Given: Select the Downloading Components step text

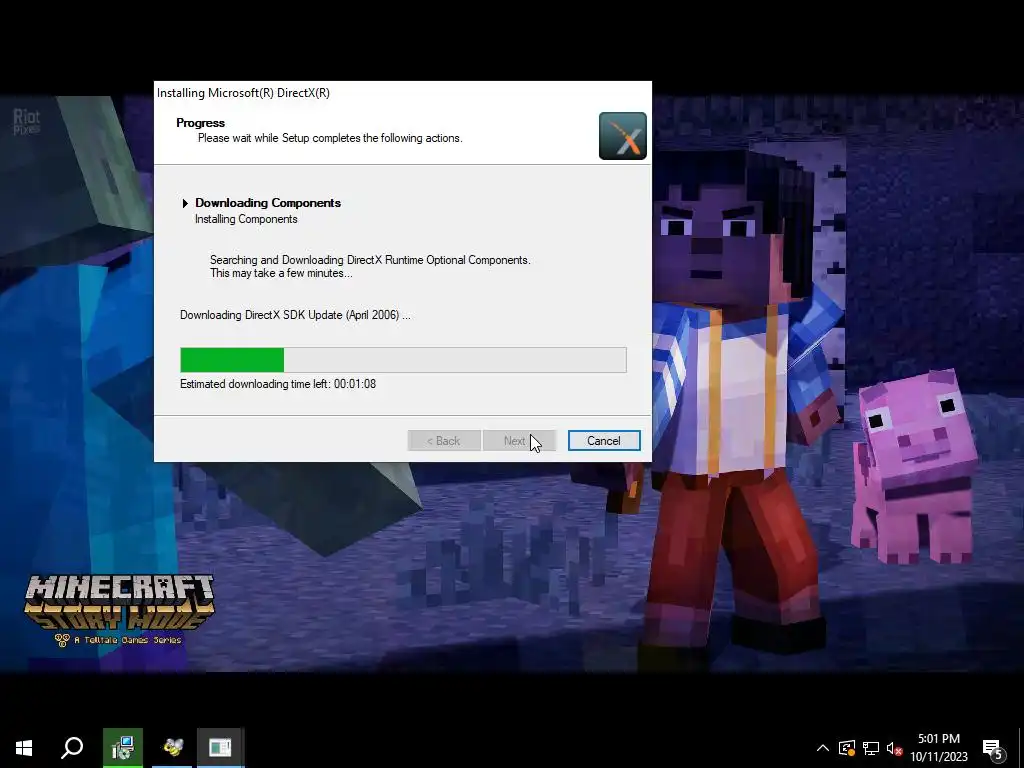Looking at the screenshot, I should [x=268, y=203].
